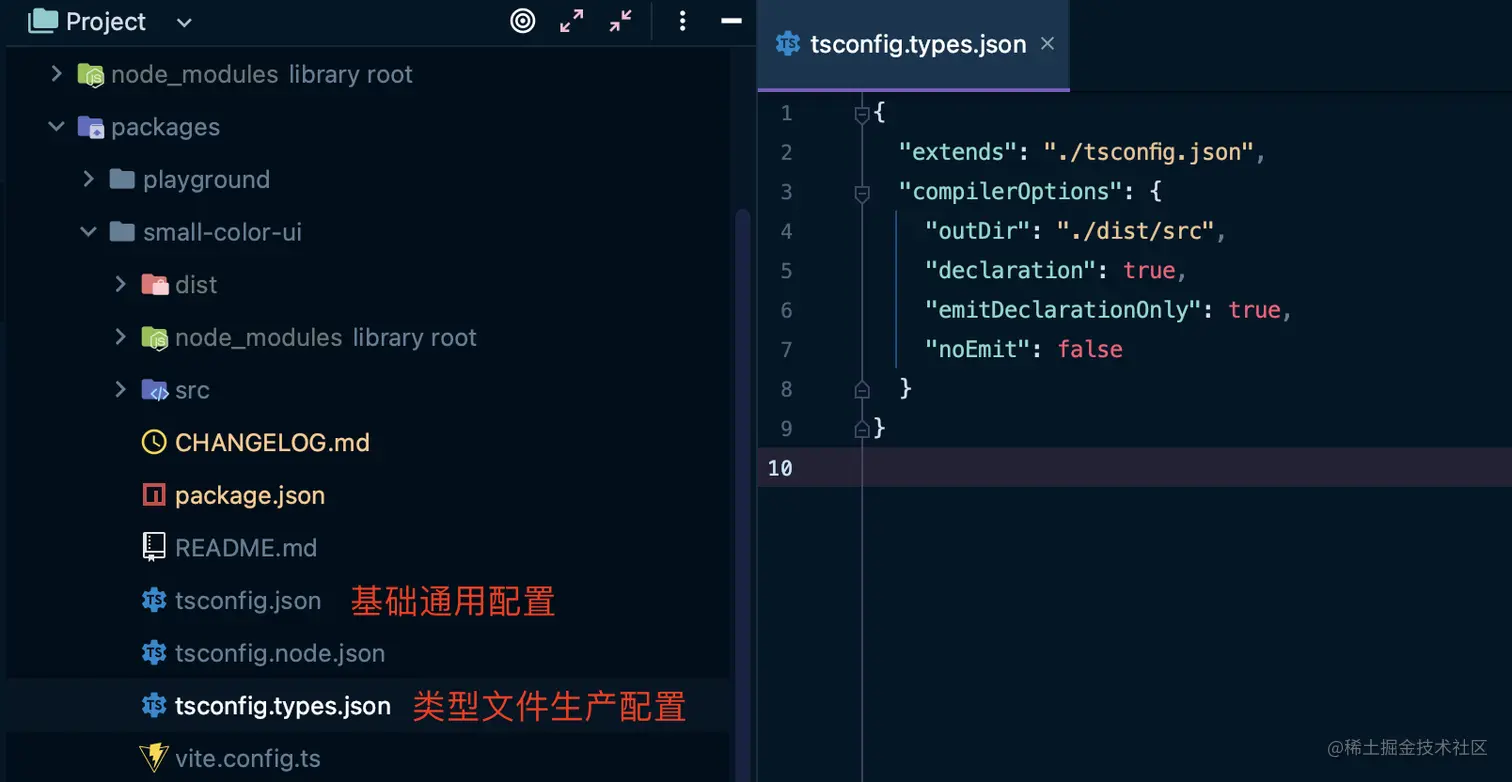Fold the compilerOptions block at line 3
Image resolution: width=1512 pixels, height=782 pixels.
point(862,194)
